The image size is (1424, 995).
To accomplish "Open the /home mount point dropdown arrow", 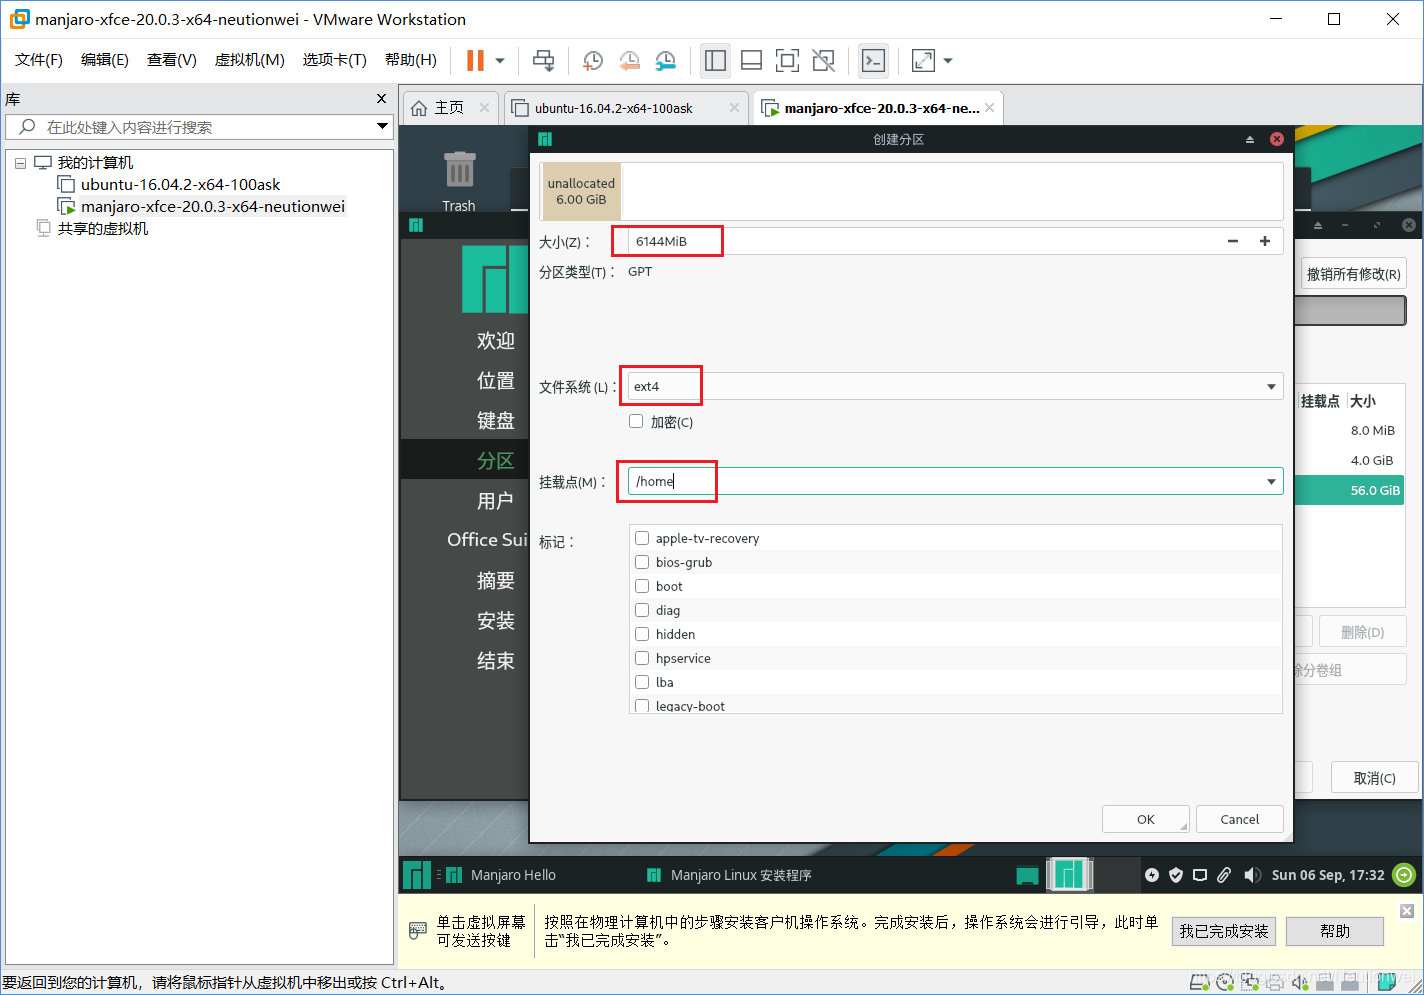I will tap(1271, 481).
